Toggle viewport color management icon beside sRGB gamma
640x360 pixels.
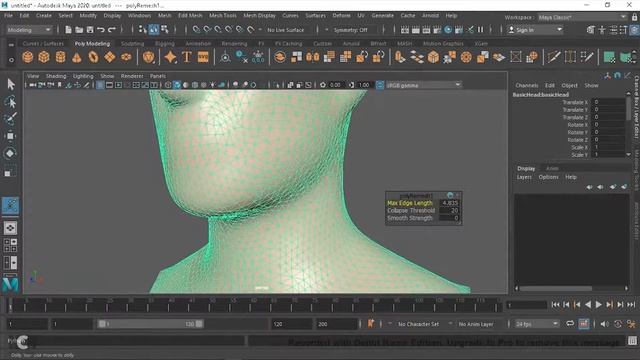[x=380, y=85]
